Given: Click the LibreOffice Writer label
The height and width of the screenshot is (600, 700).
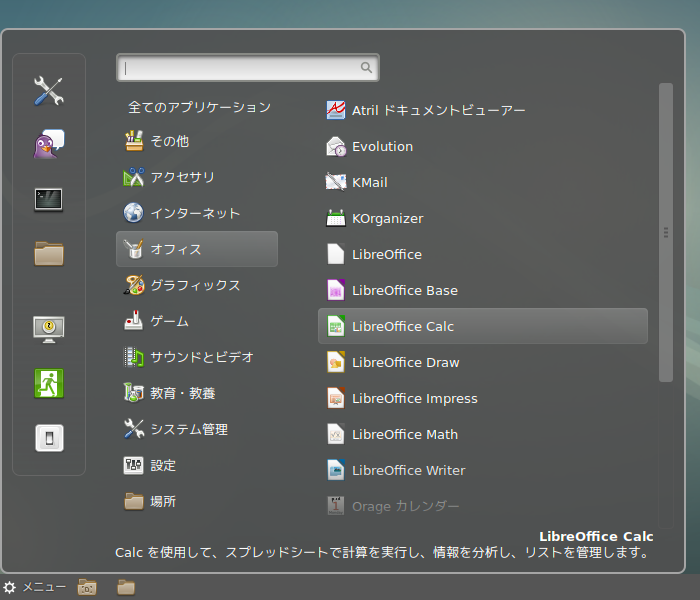Looking at the screenshot, I should (408, 471).
